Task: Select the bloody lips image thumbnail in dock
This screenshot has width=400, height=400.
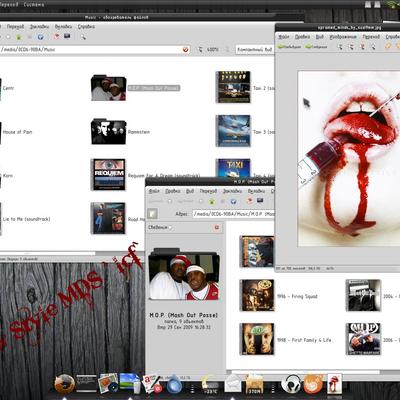Action: 334,383
